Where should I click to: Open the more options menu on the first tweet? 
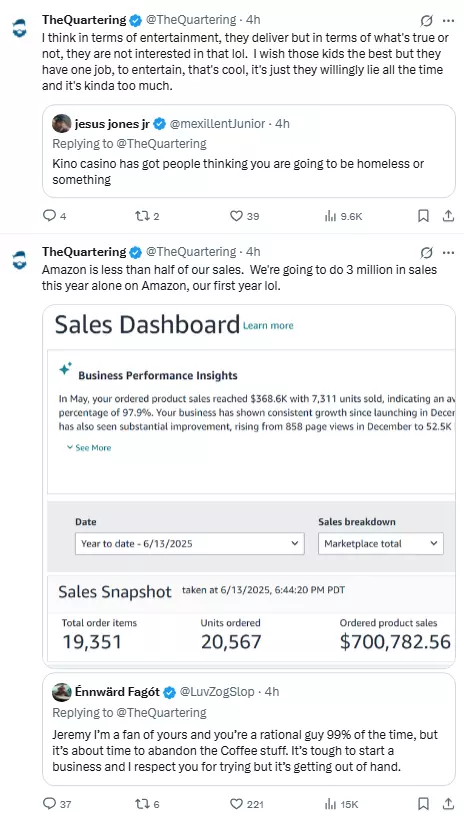pyautogui.click(x=448, y=21)
